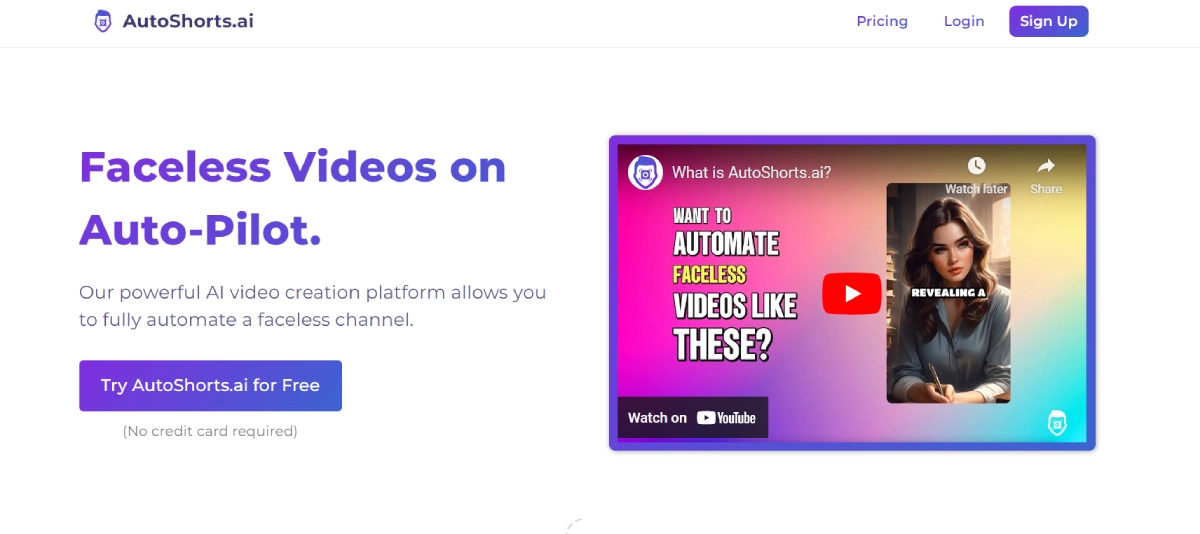Click Try AutoShorts.ai for Free button
This screenshot has width=1200, height=534.
(210, 385)
